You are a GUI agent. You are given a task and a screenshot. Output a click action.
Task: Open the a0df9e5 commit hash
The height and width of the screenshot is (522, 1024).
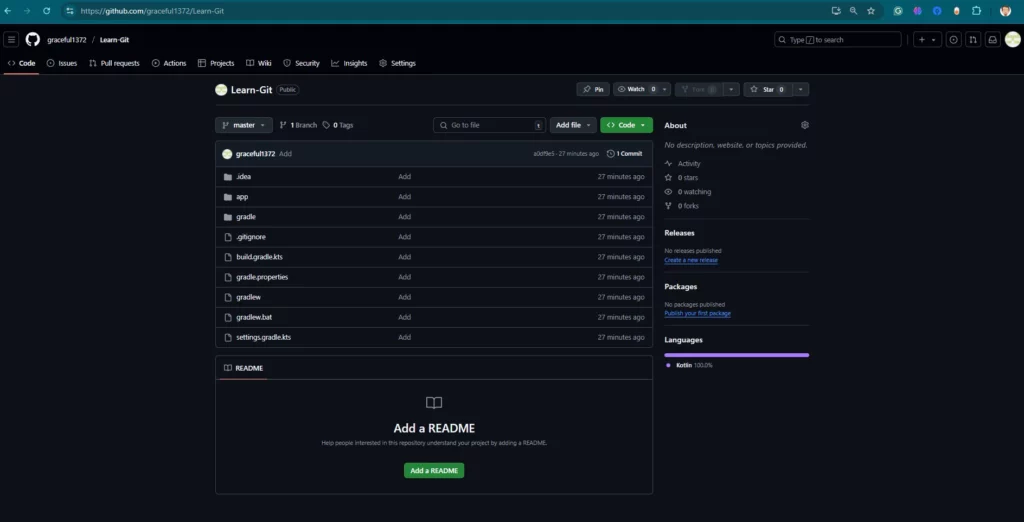543,154
